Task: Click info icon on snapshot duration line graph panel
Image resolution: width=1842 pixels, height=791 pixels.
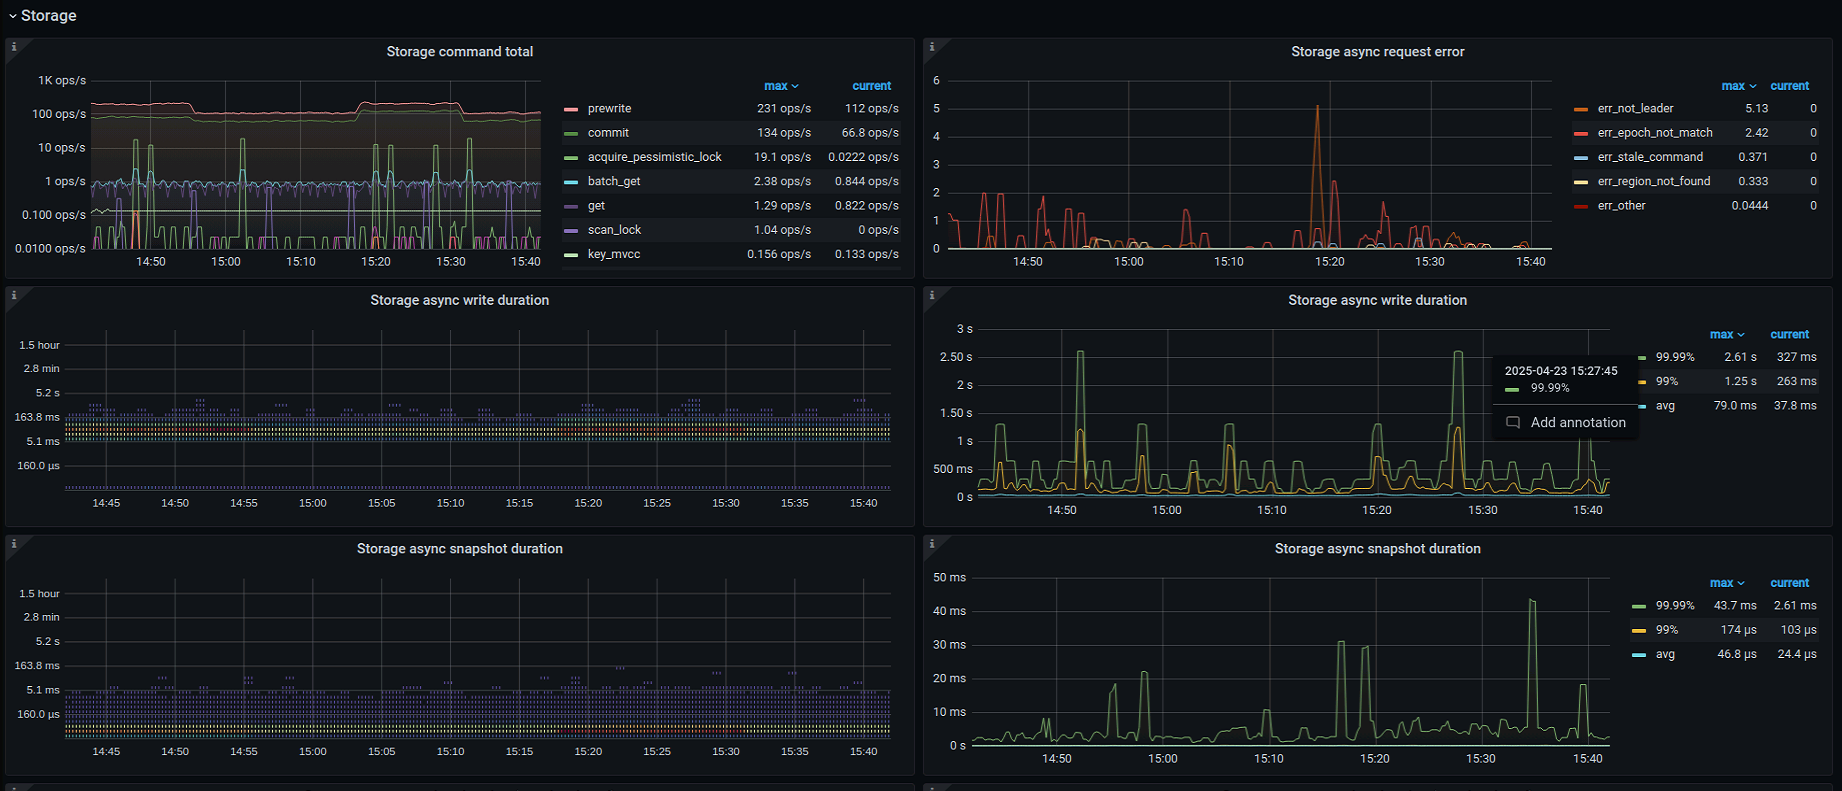Action: tap(932, 544)
